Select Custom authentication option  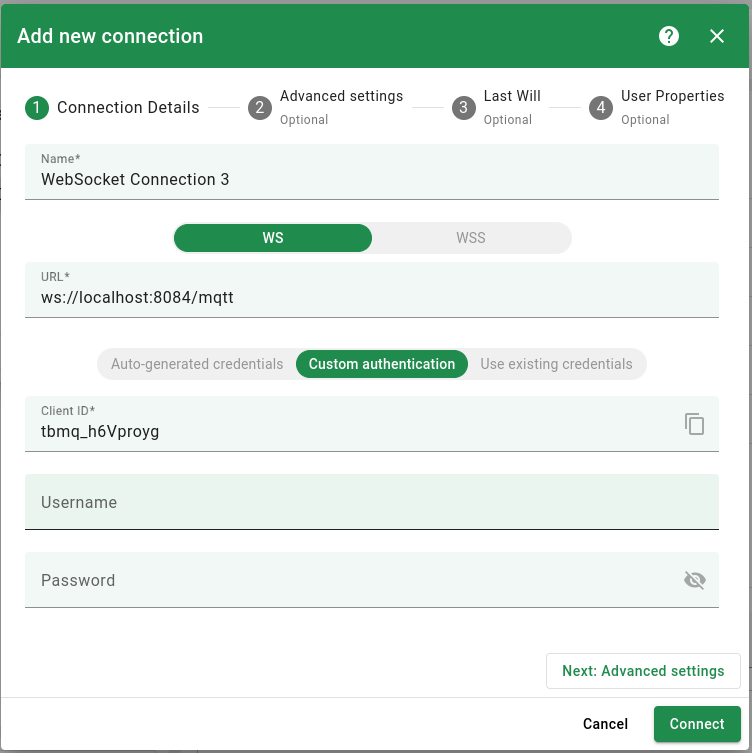click(x=381, y=364)
